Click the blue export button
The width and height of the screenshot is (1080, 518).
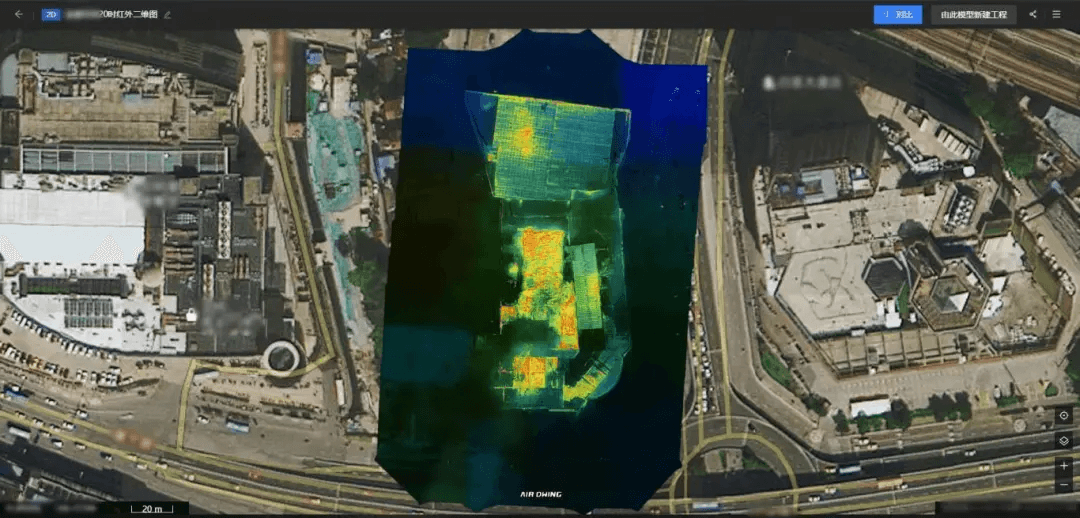click(897, 14)
